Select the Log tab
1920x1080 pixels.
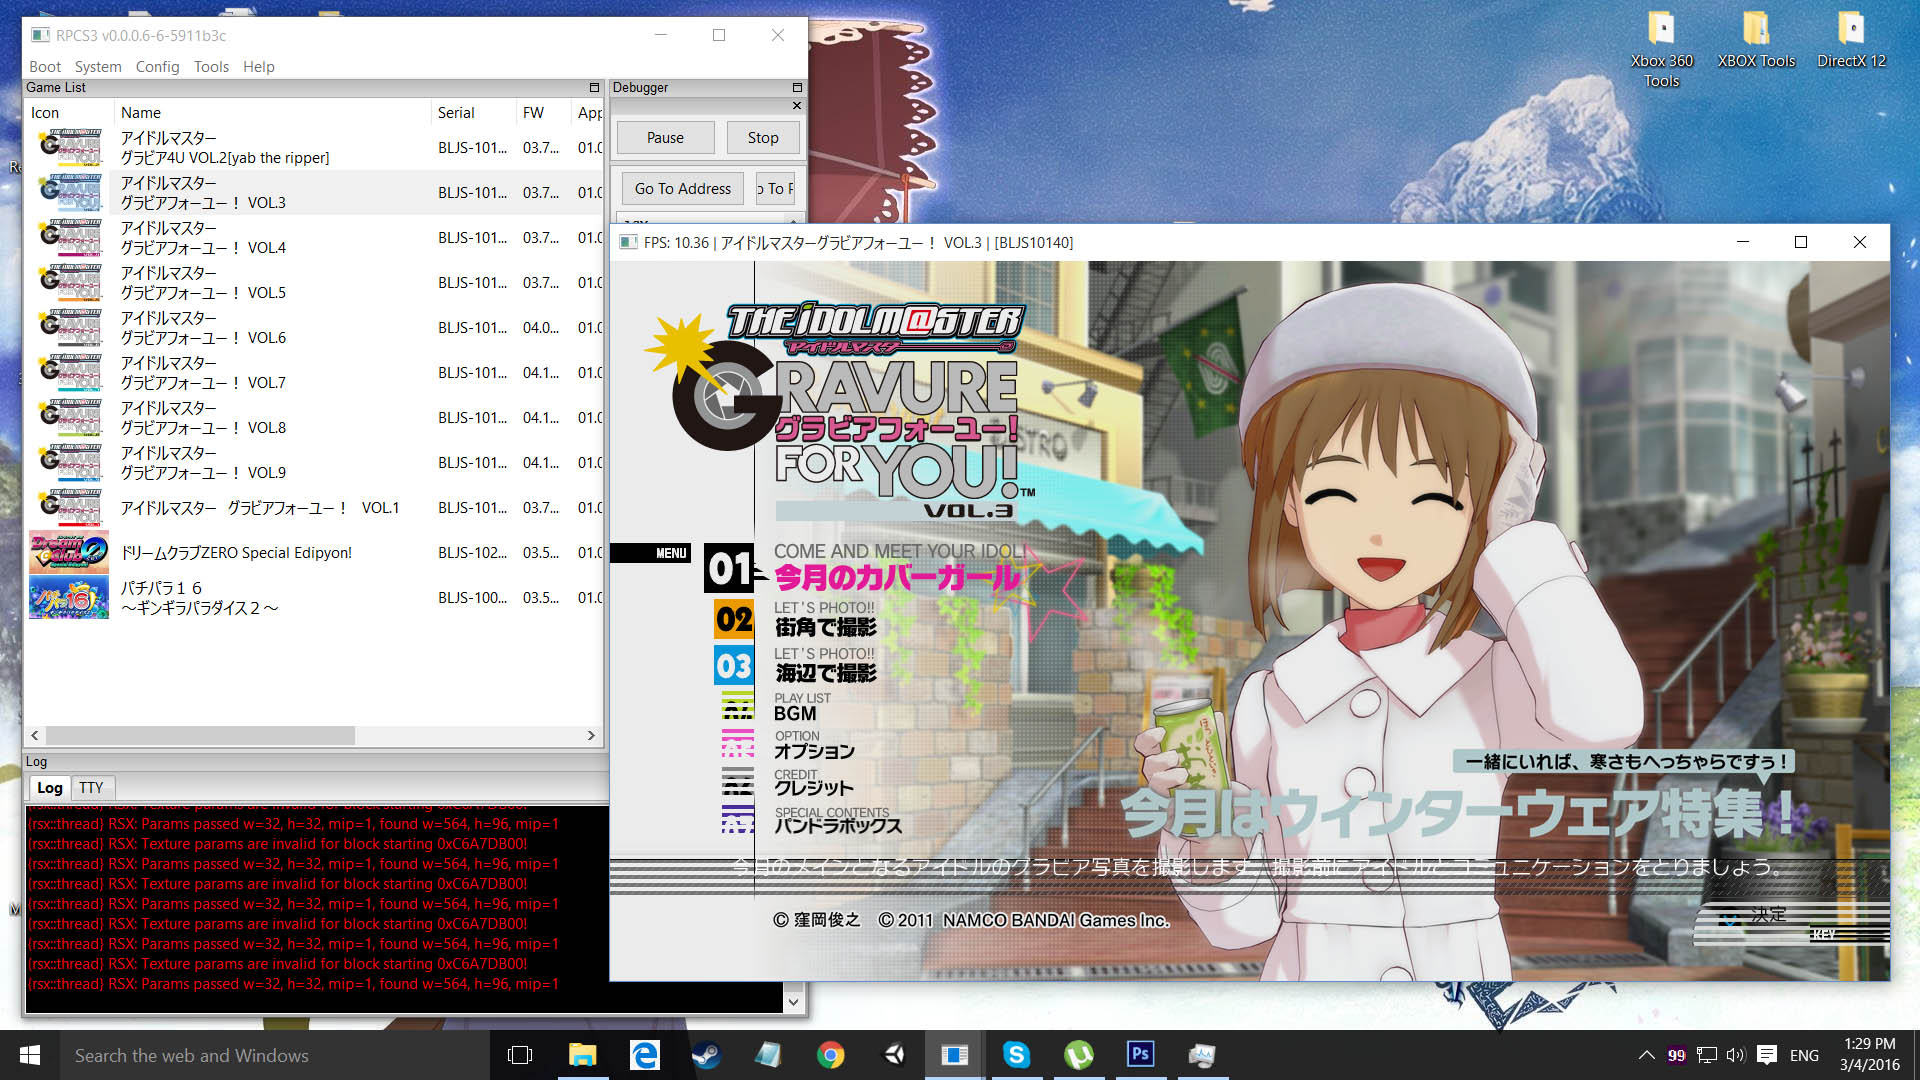49,787
